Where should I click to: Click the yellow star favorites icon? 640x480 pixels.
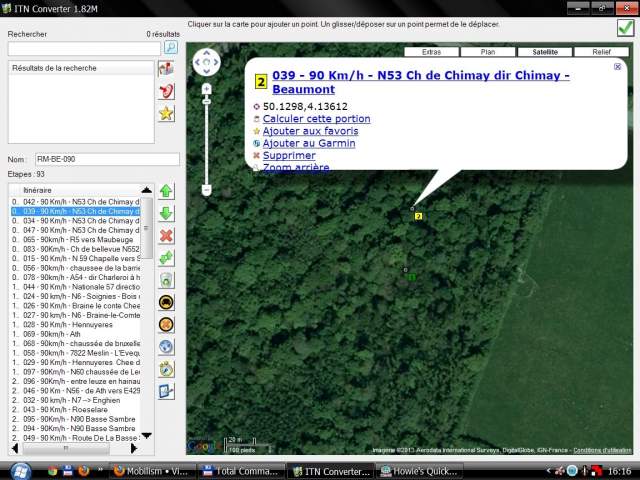coord(166,113)
